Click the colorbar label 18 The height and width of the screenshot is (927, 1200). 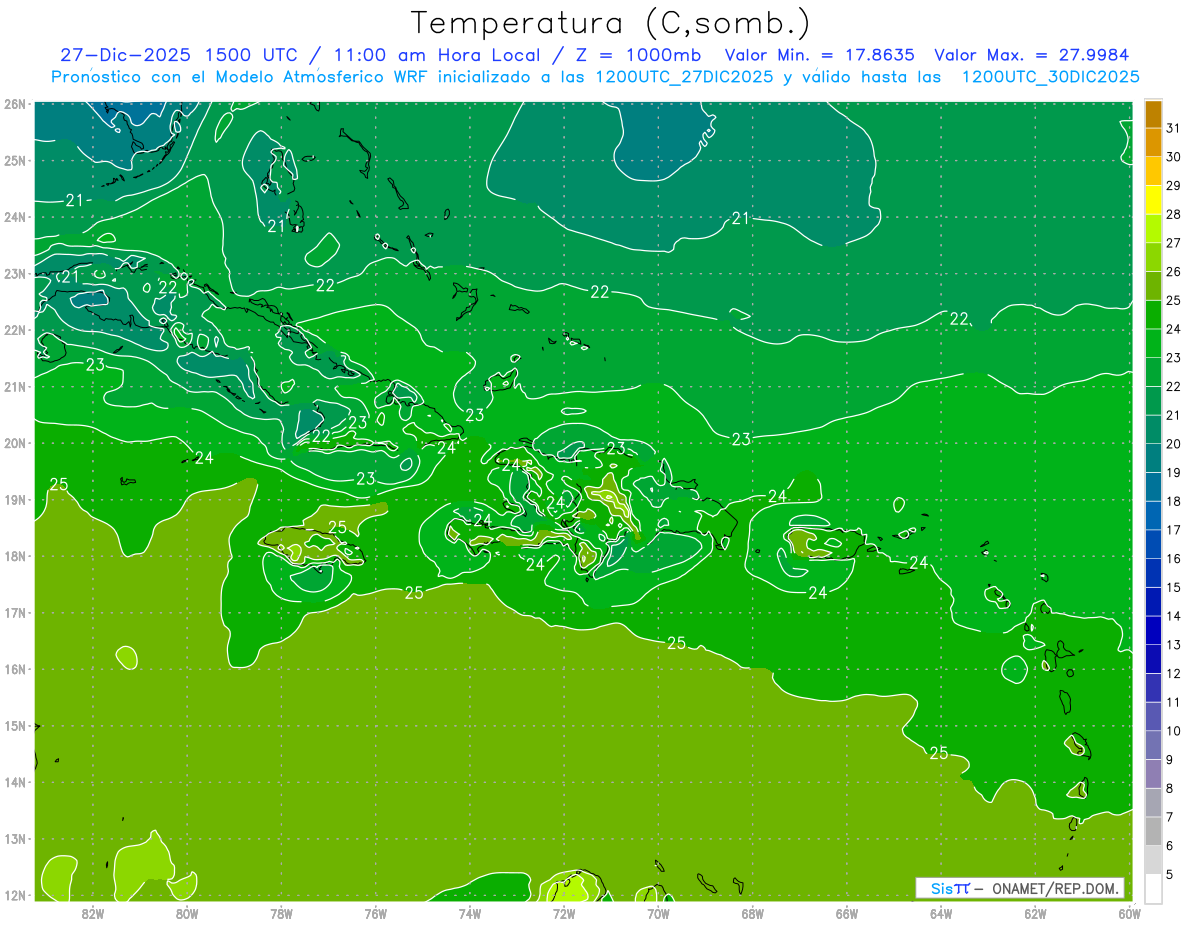pyautogui.click(x=1173, y=501)
